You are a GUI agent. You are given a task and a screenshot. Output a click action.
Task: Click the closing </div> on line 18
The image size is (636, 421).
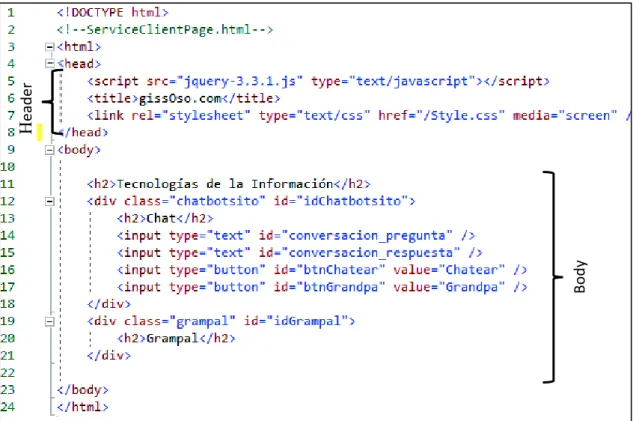pyautogui.click(x=109, y=304)
